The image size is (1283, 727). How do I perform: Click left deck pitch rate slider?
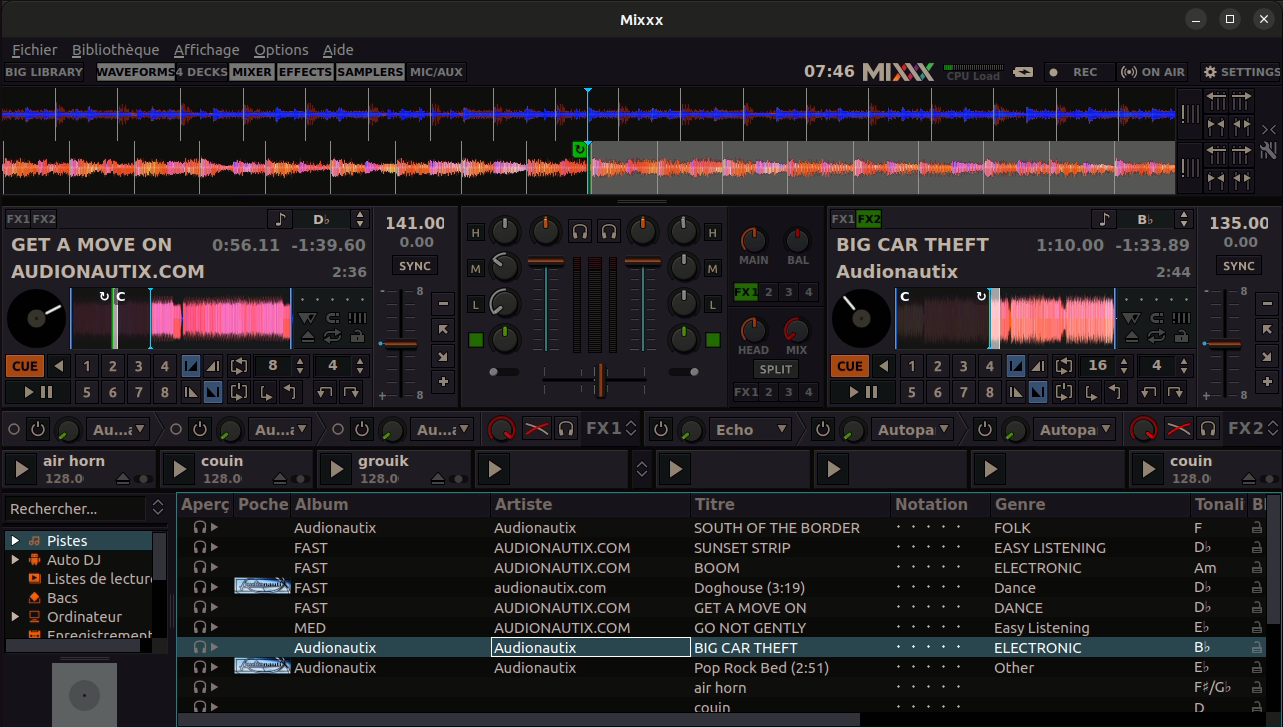(x=399, y=343)
